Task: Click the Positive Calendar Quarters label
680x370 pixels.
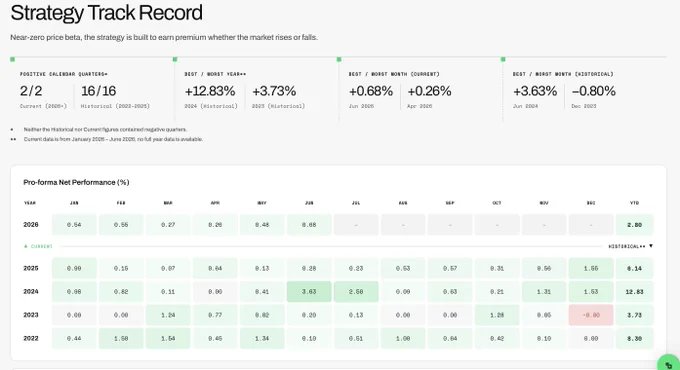Action: tap(63, 74)
